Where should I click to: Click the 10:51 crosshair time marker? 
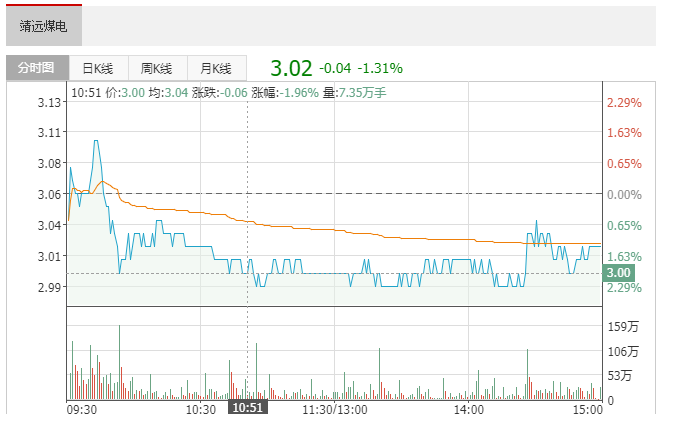[247, 408]
